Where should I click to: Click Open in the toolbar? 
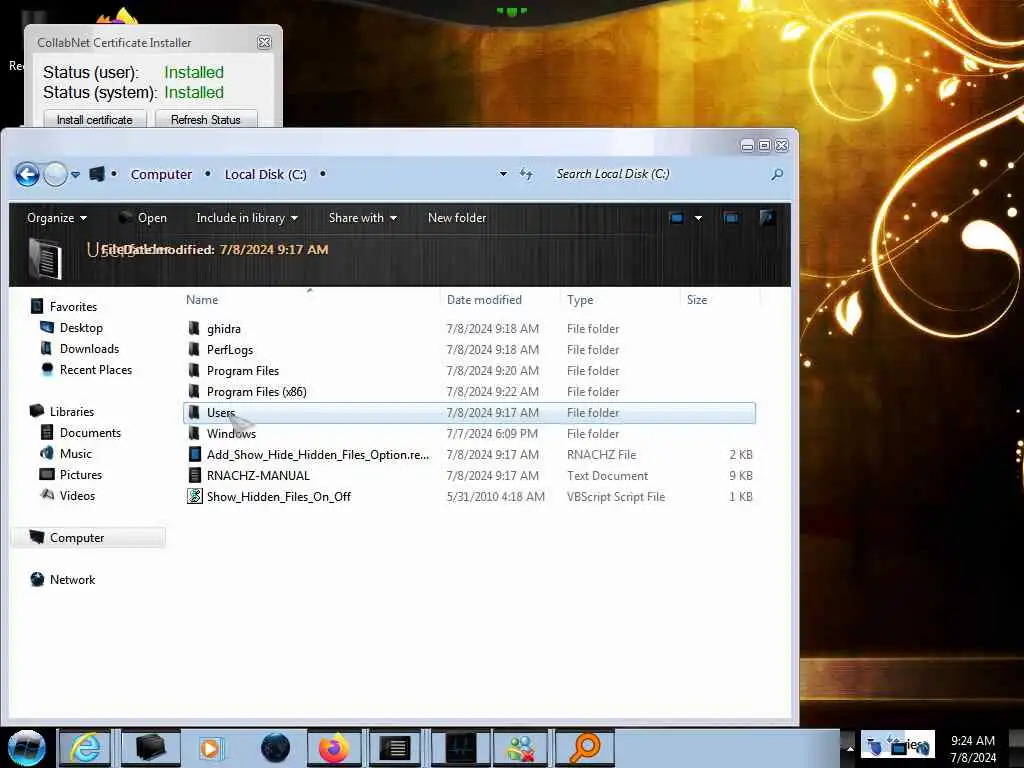(x=143, y=218)
